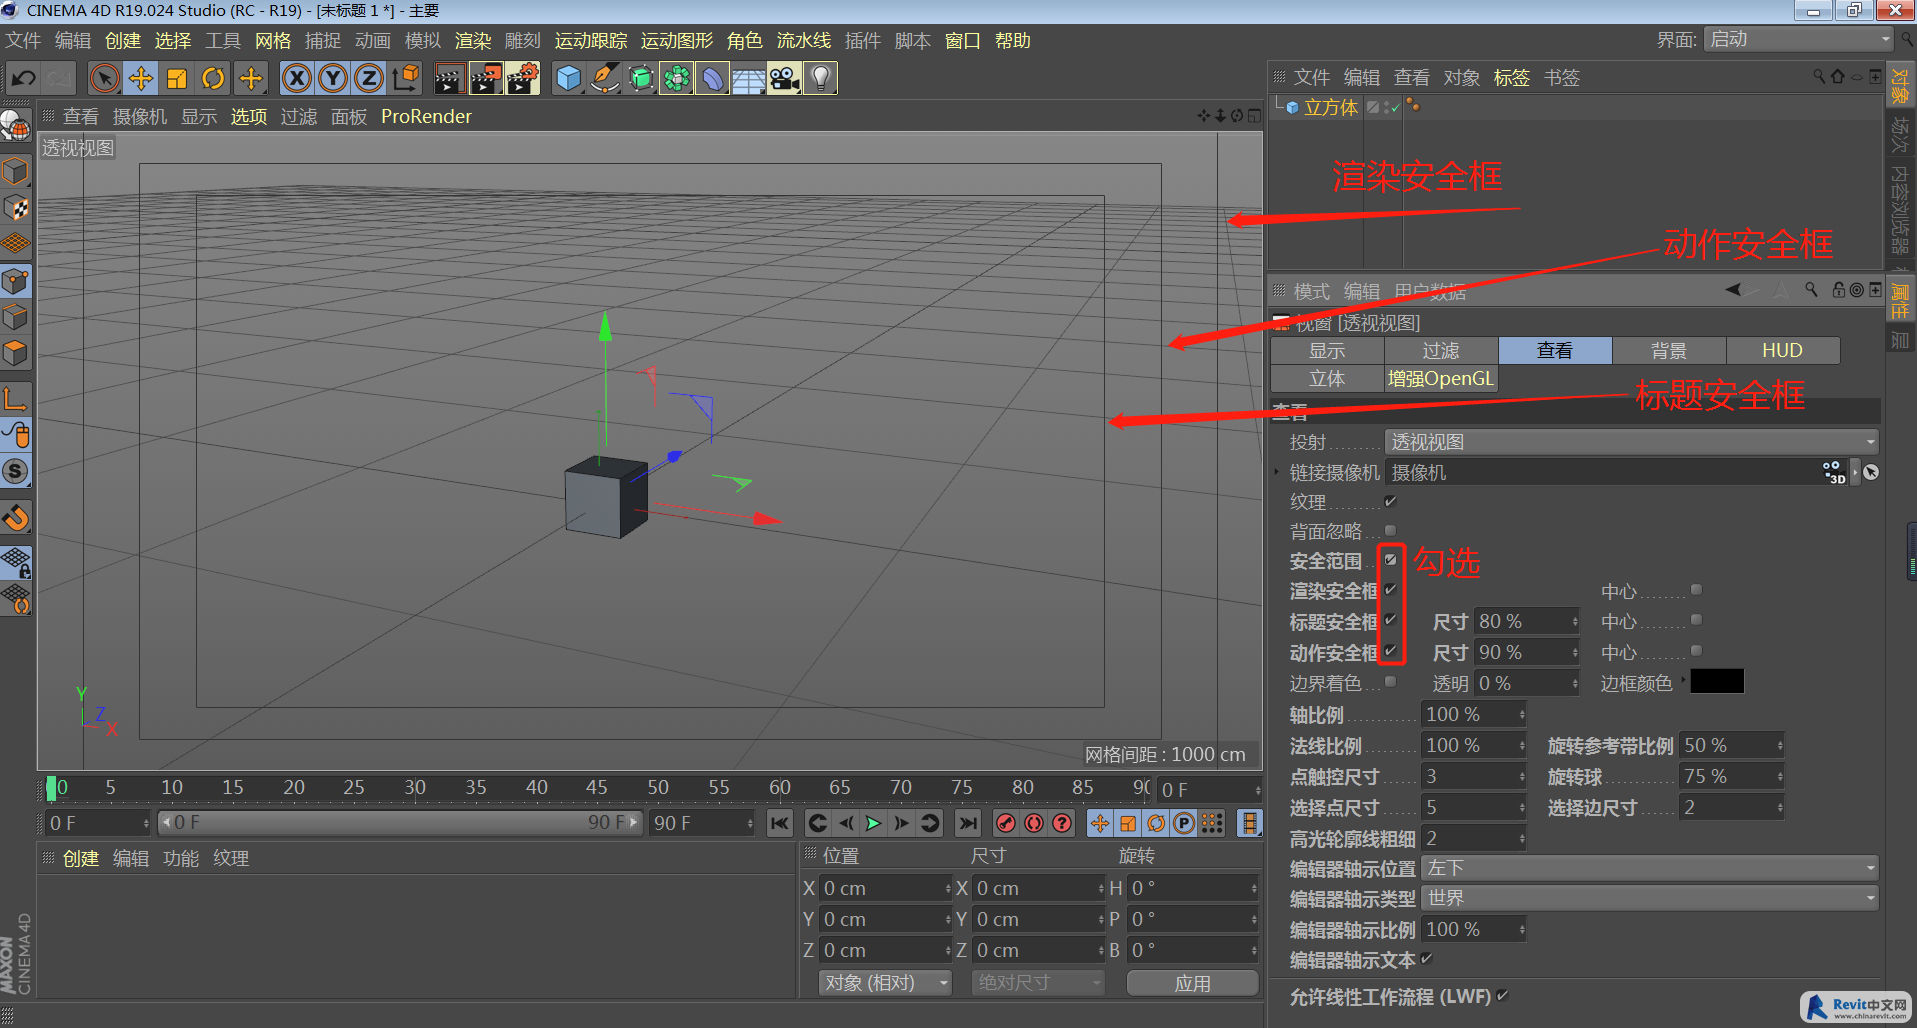Switch to the 显示 attribute tab
1917x1028 pixels.
click(1327, 351)
